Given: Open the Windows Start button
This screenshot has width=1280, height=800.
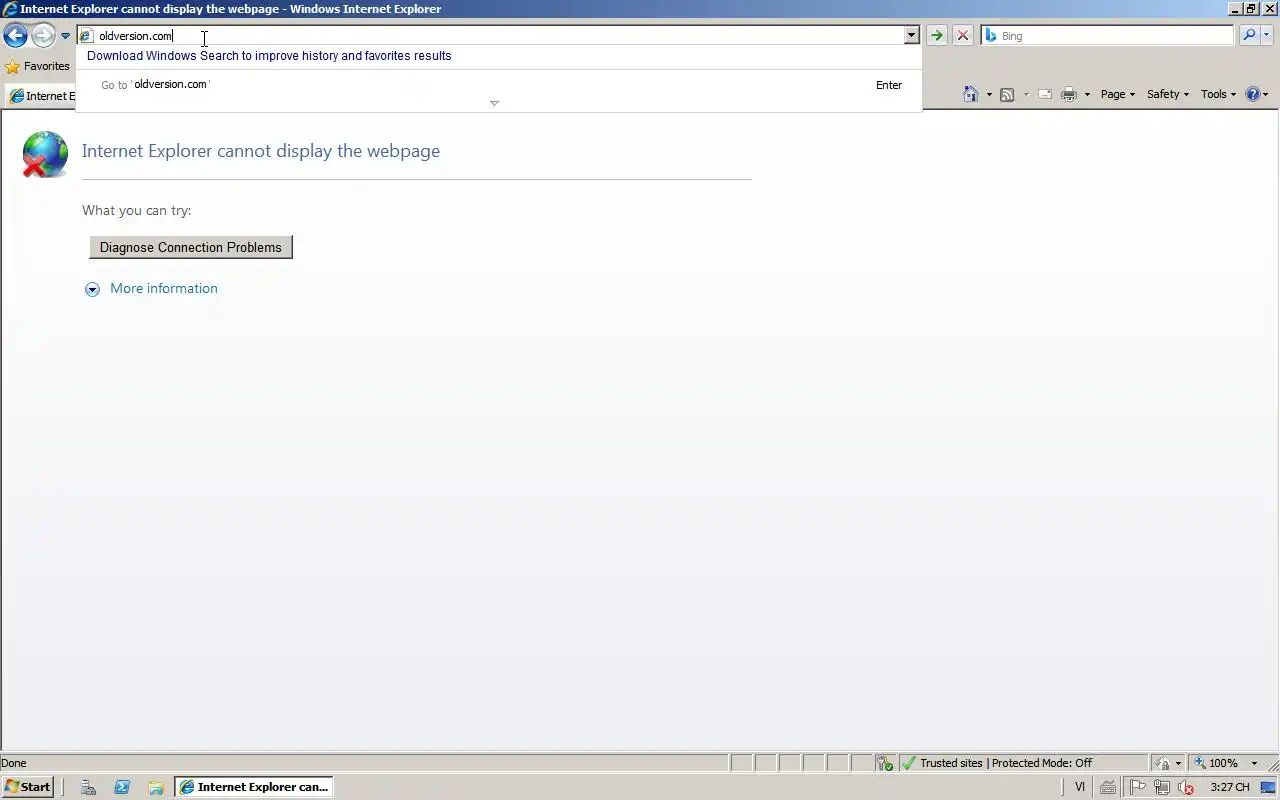Looking at the screenshot, I should pyautogui.click(x=28, y=787).
